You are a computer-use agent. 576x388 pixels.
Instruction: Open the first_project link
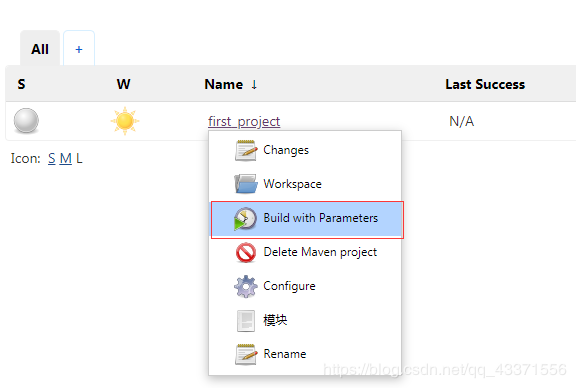click(x=244, y=121)
